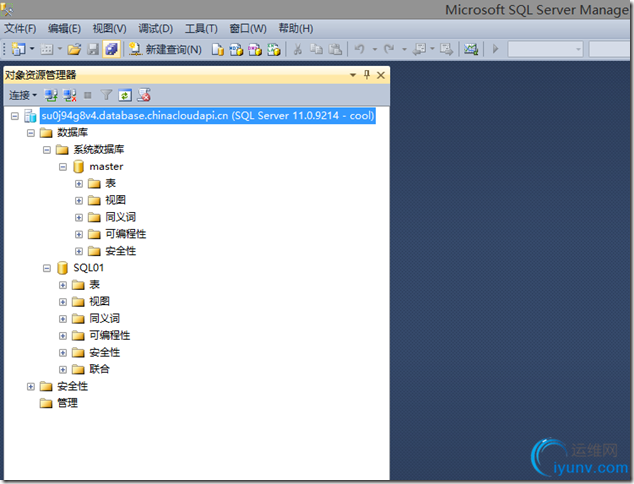Click Connect Object Explorer icon

pos(51,95)
